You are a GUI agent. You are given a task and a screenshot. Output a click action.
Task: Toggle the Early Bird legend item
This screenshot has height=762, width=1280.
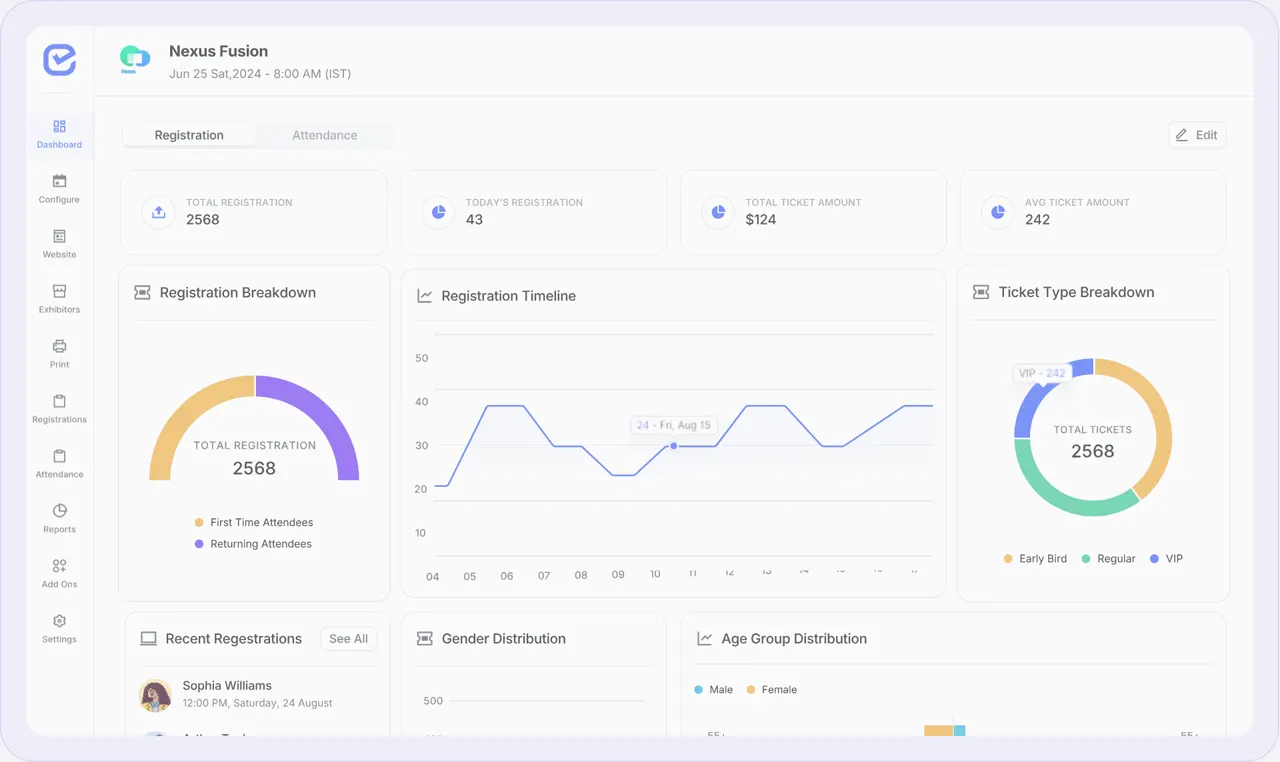1036,559
